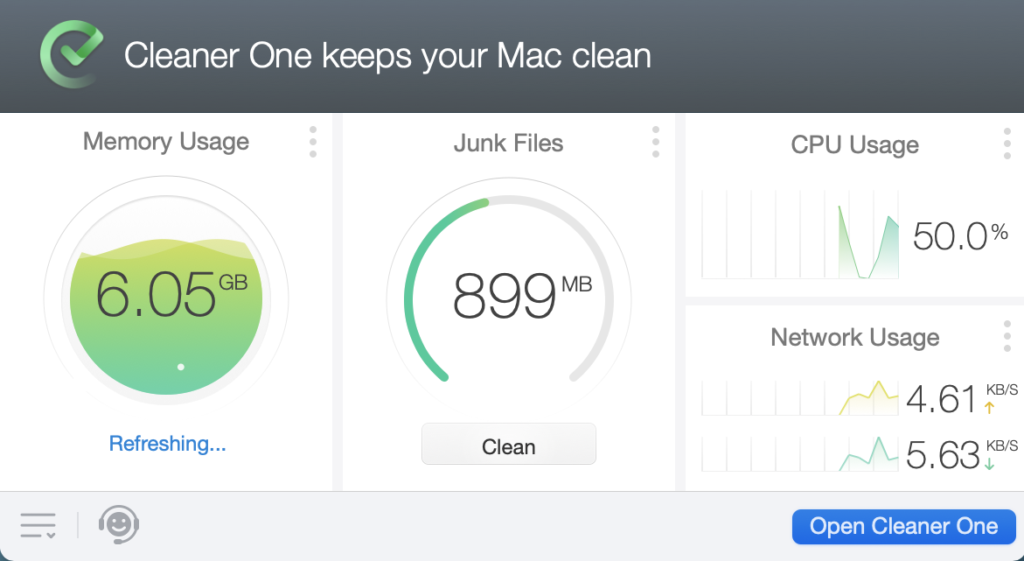Viewport: 1024px width, 561px height.
Task: Open Network Usage three-dot options menu
Action: 1007,336
